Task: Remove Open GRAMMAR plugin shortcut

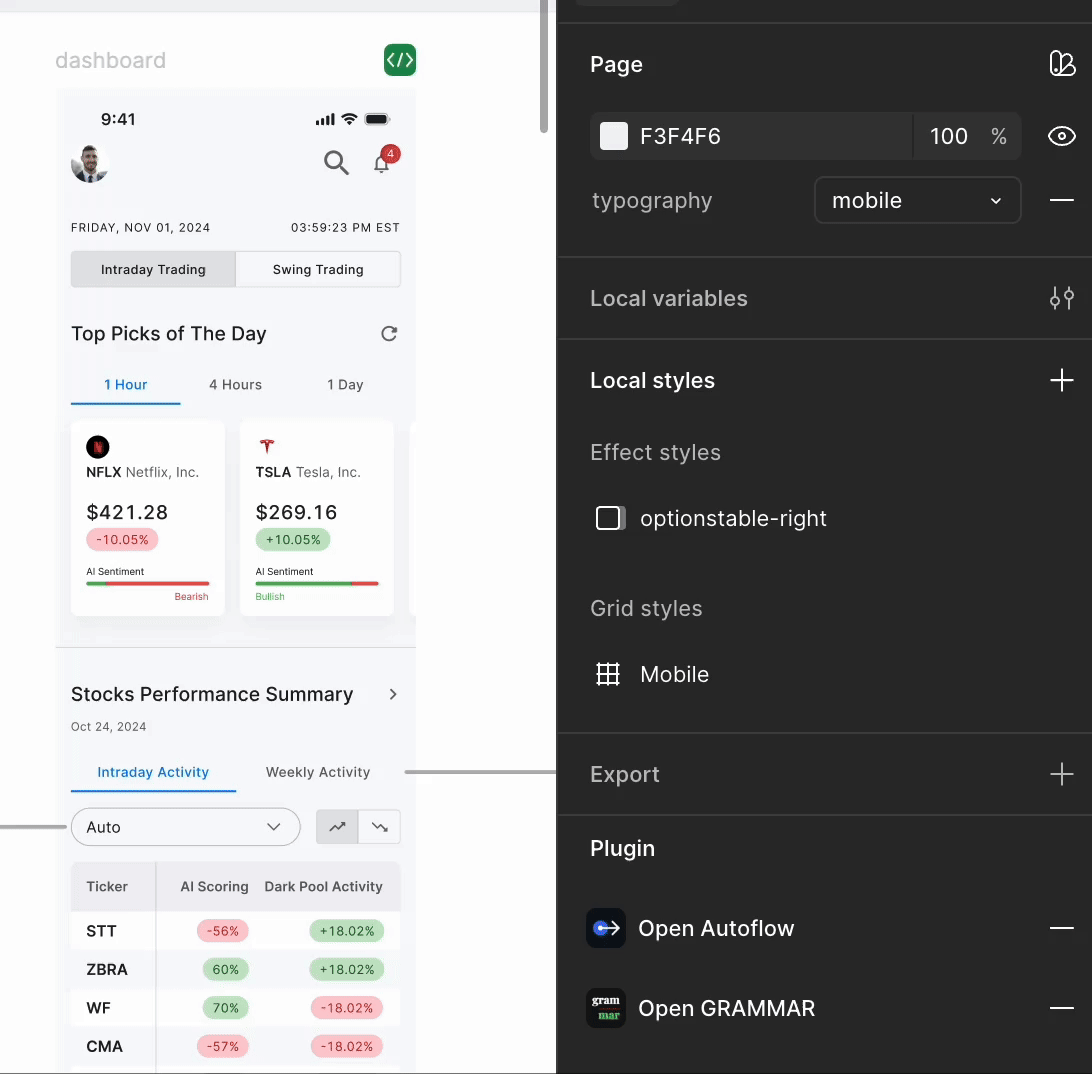Action: (1061, 1008)
